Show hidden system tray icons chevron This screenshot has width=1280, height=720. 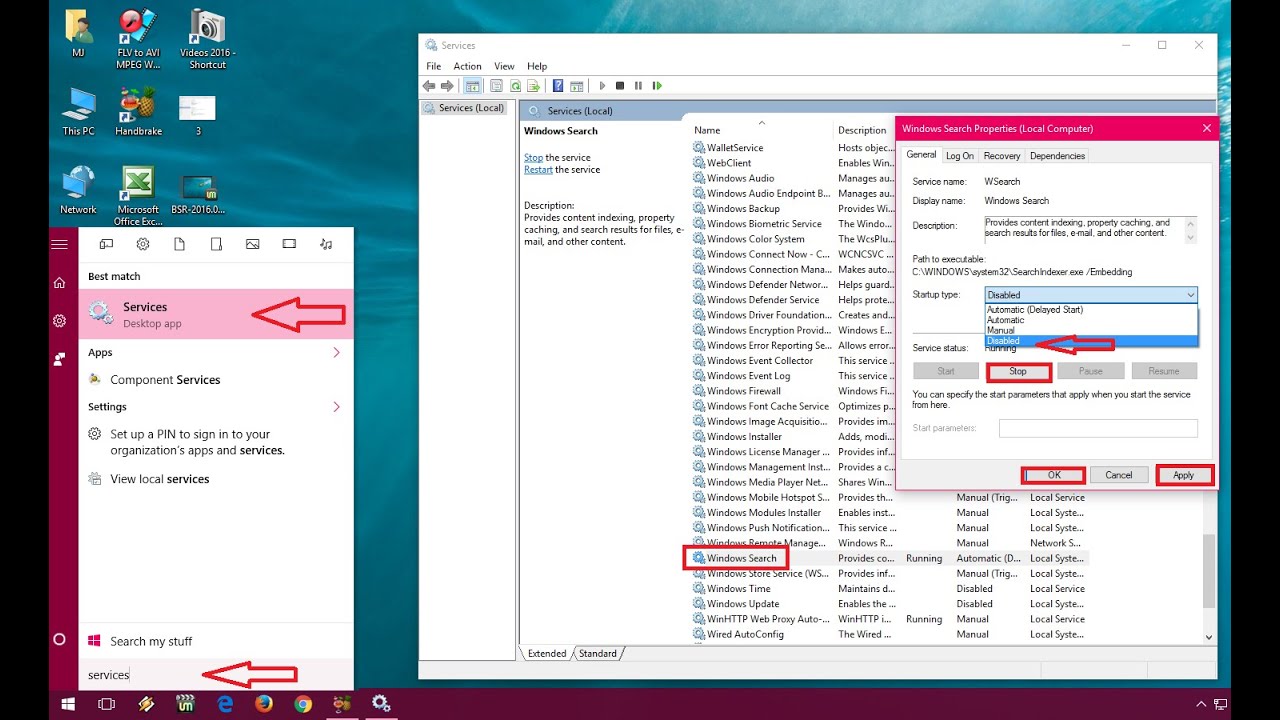point(1201,704)
